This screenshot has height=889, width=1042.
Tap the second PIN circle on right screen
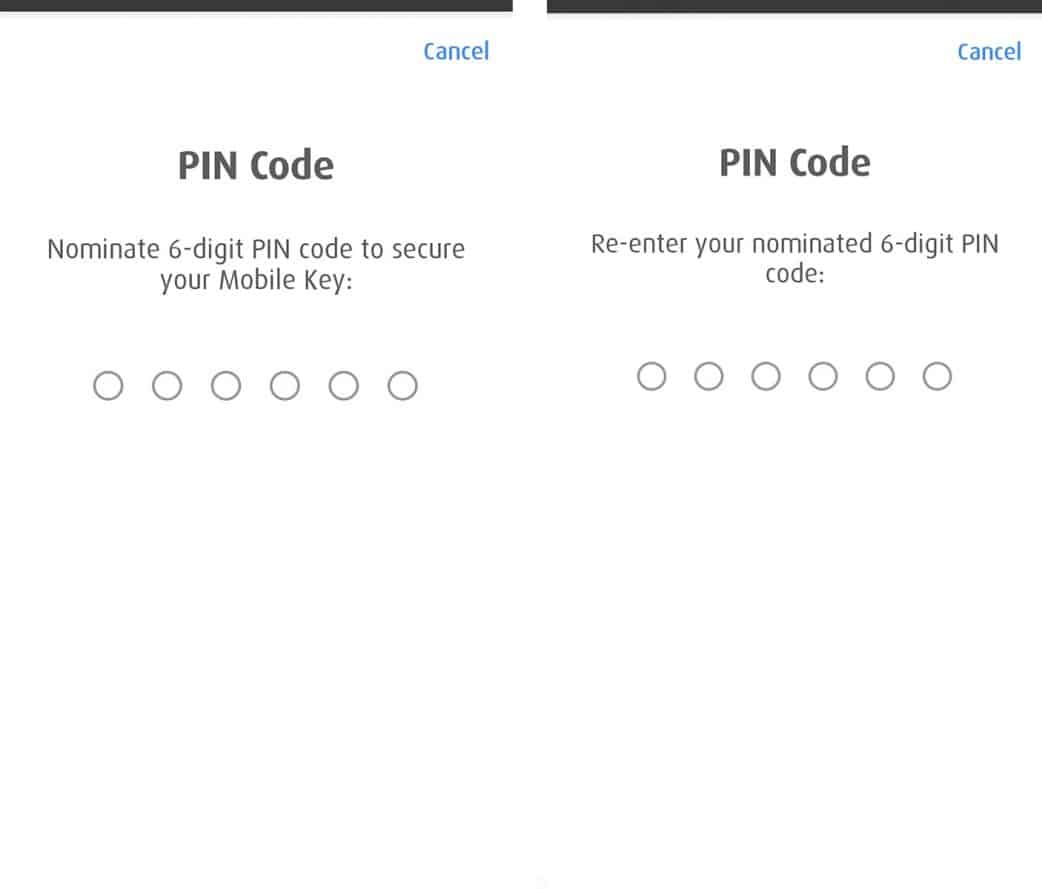point(709,376)
